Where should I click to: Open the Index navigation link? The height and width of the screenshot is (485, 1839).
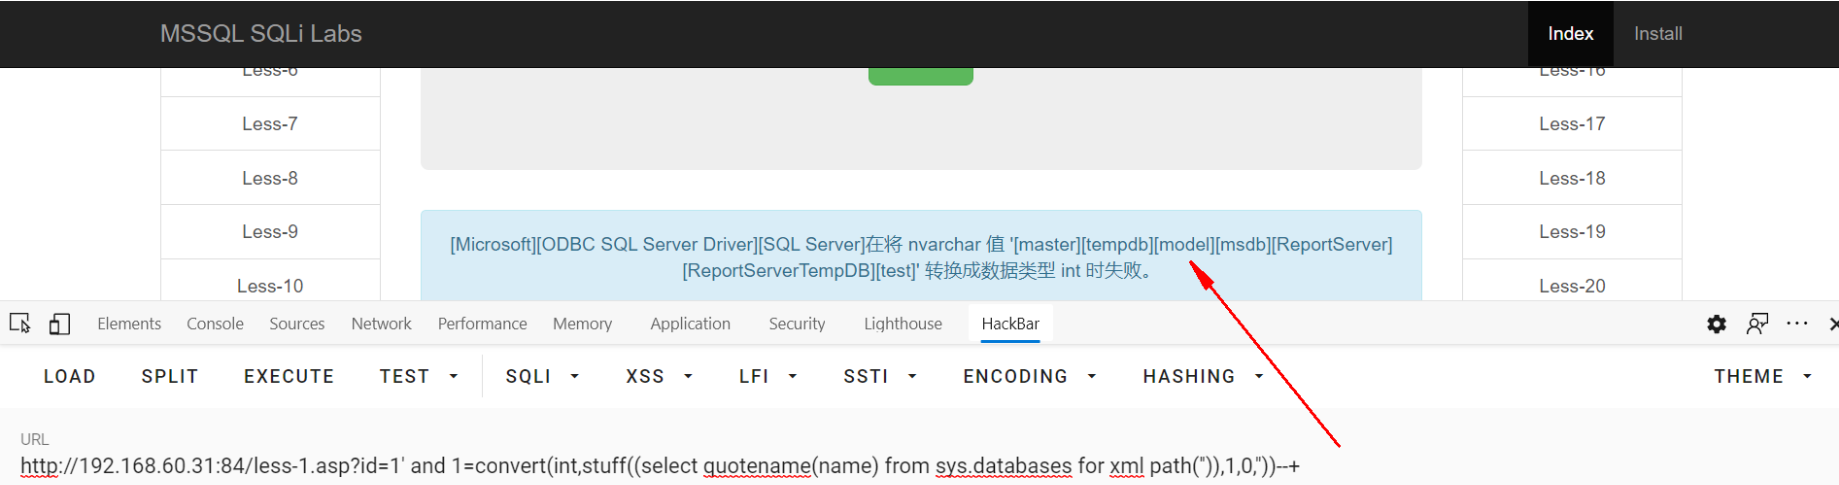(1570, 34)
